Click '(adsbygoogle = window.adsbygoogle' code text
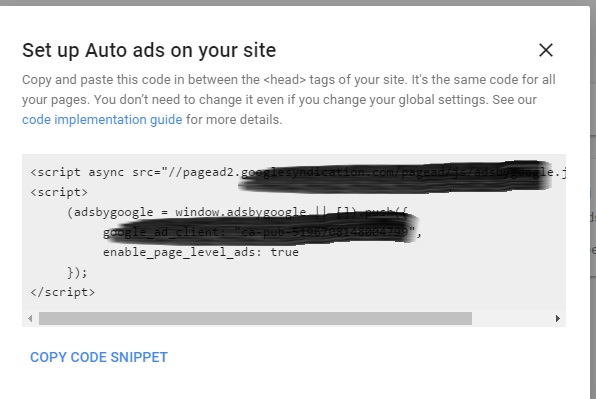 point(186,212)
